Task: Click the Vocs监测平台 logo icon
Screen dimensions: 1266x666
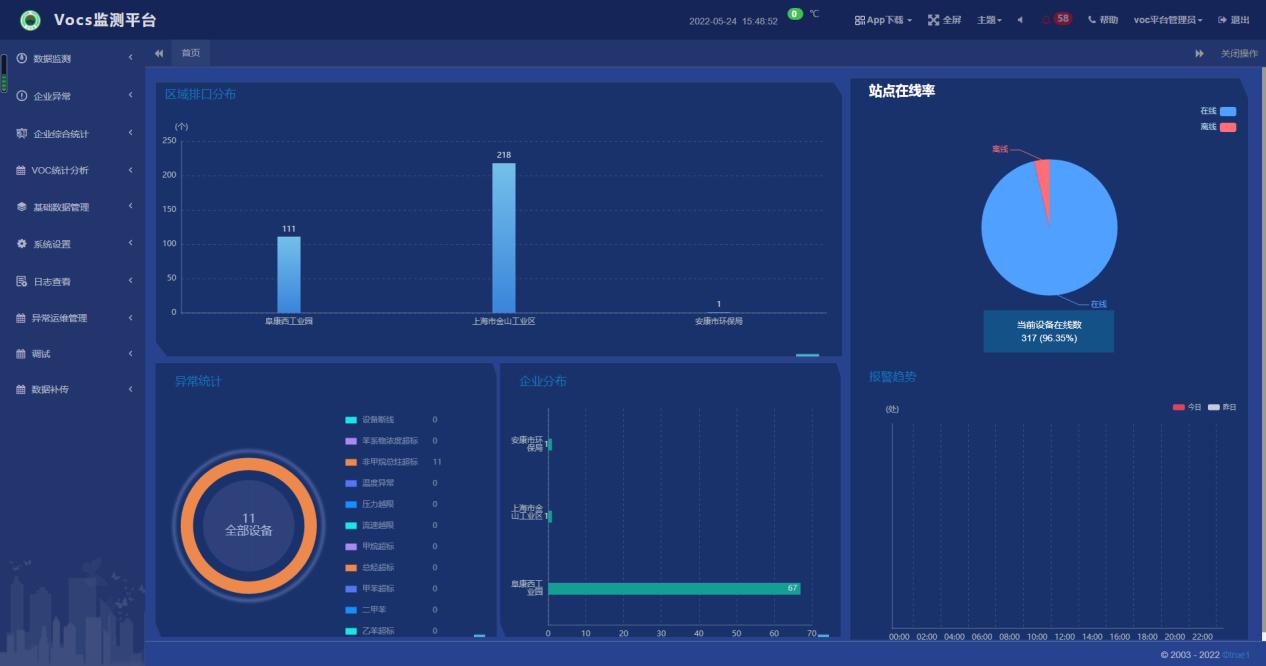Action: [31, 20]
